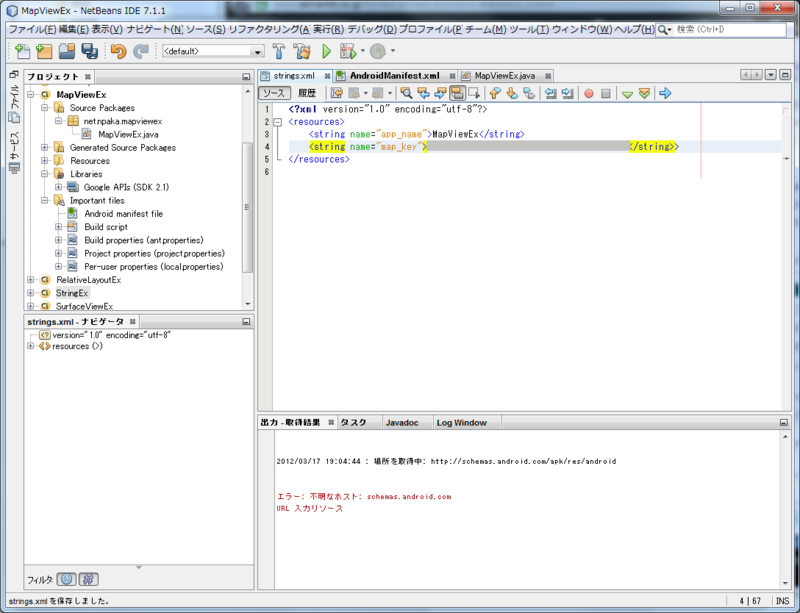Viewport: 800px width, 613px height.
Task: Open the Profile Project dropdown arrow
Action: point(393,51)
